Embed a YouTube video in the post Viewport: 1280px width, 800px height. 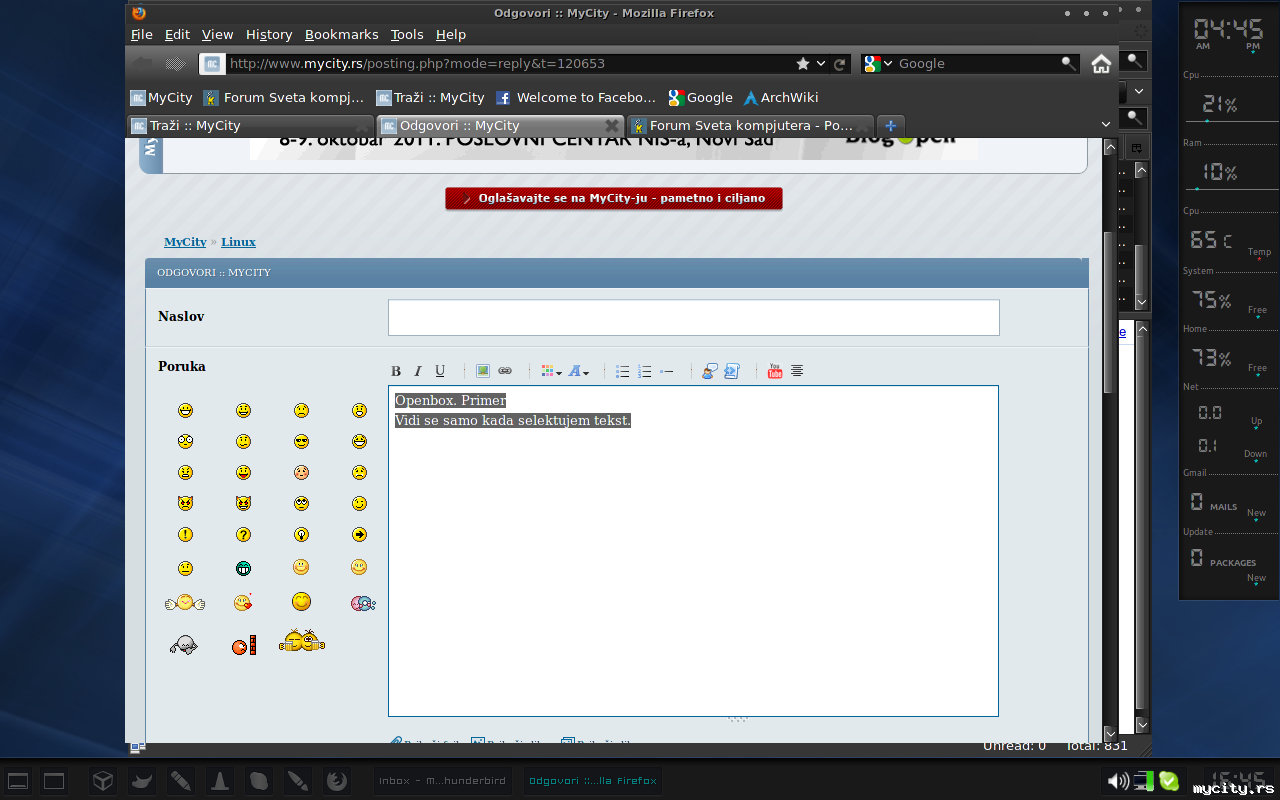click(775, 371)
